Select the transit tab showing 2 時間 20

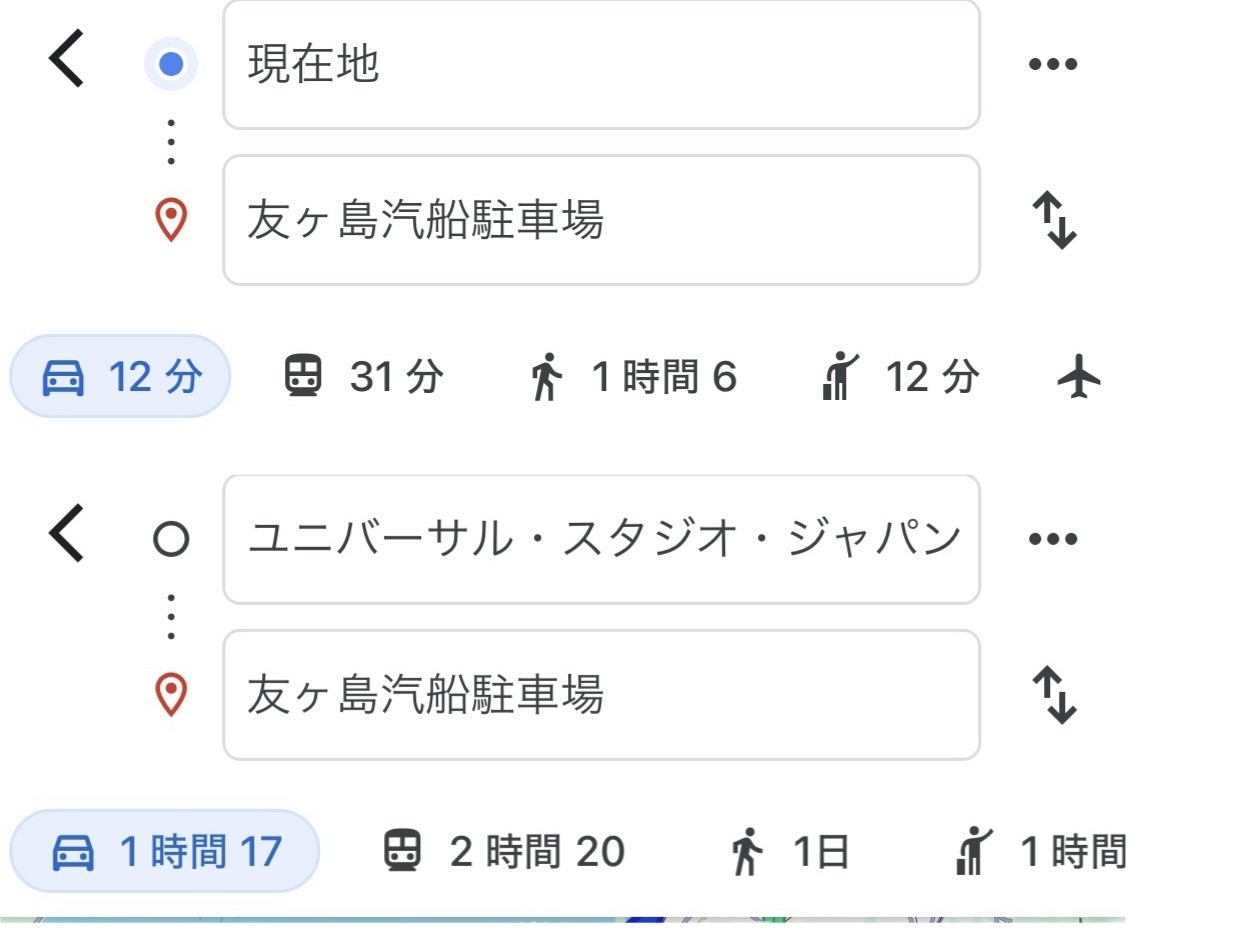[x=504, y=852]
